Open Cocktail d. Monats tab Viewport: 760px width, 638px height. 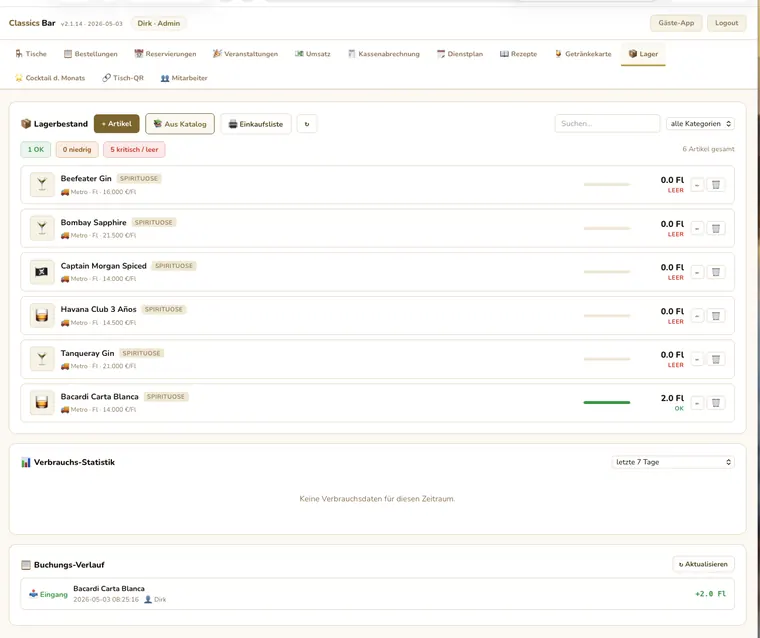(50, 78)
